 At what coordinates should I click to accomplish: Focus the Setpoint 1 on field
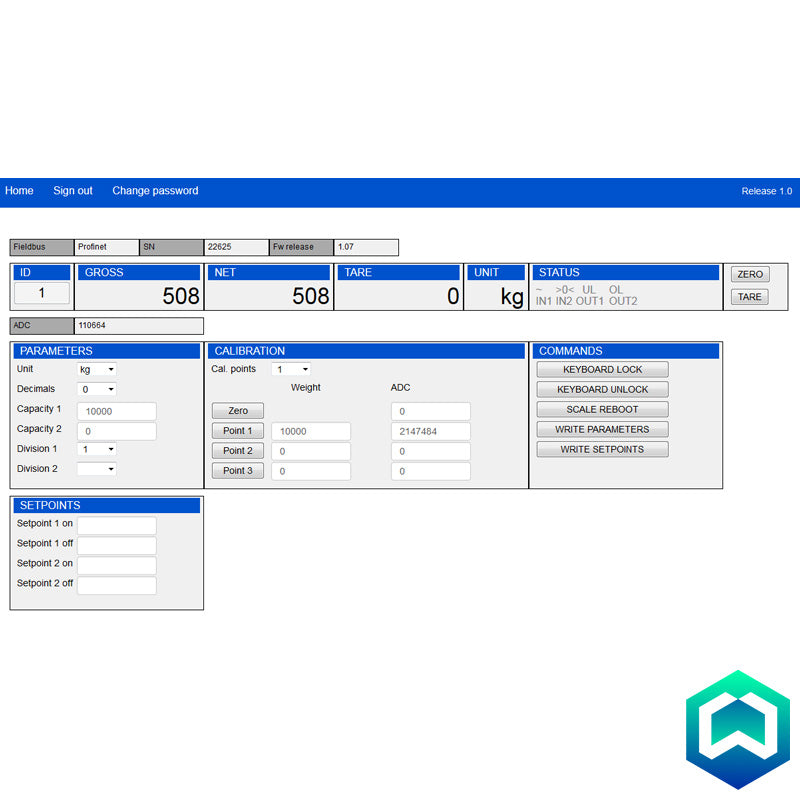[117, 525]
